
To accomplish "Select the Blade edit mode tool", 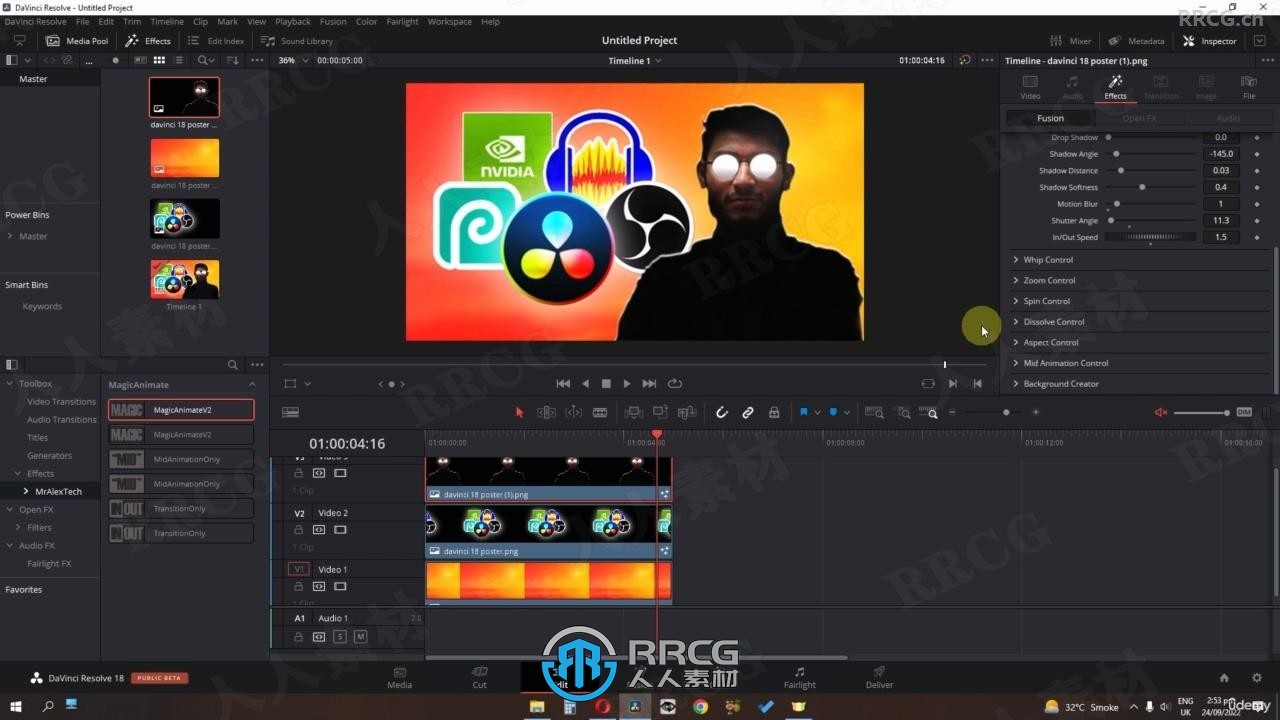I will [600, 412].
